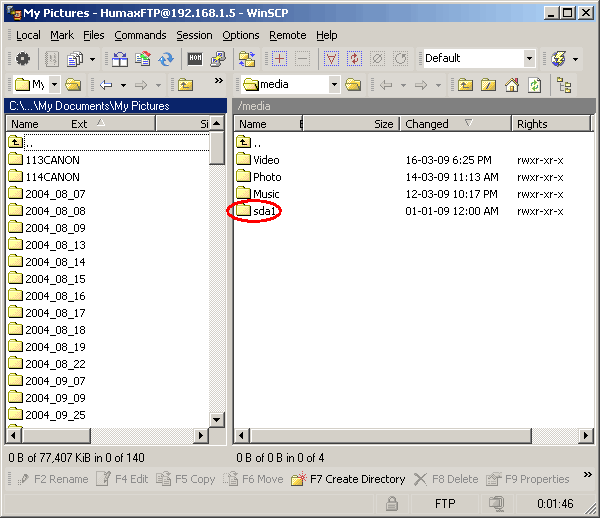This screenshot has width=600, height=518.
Task: Open the terminal console icon
Action: click(x=195, y=59)
